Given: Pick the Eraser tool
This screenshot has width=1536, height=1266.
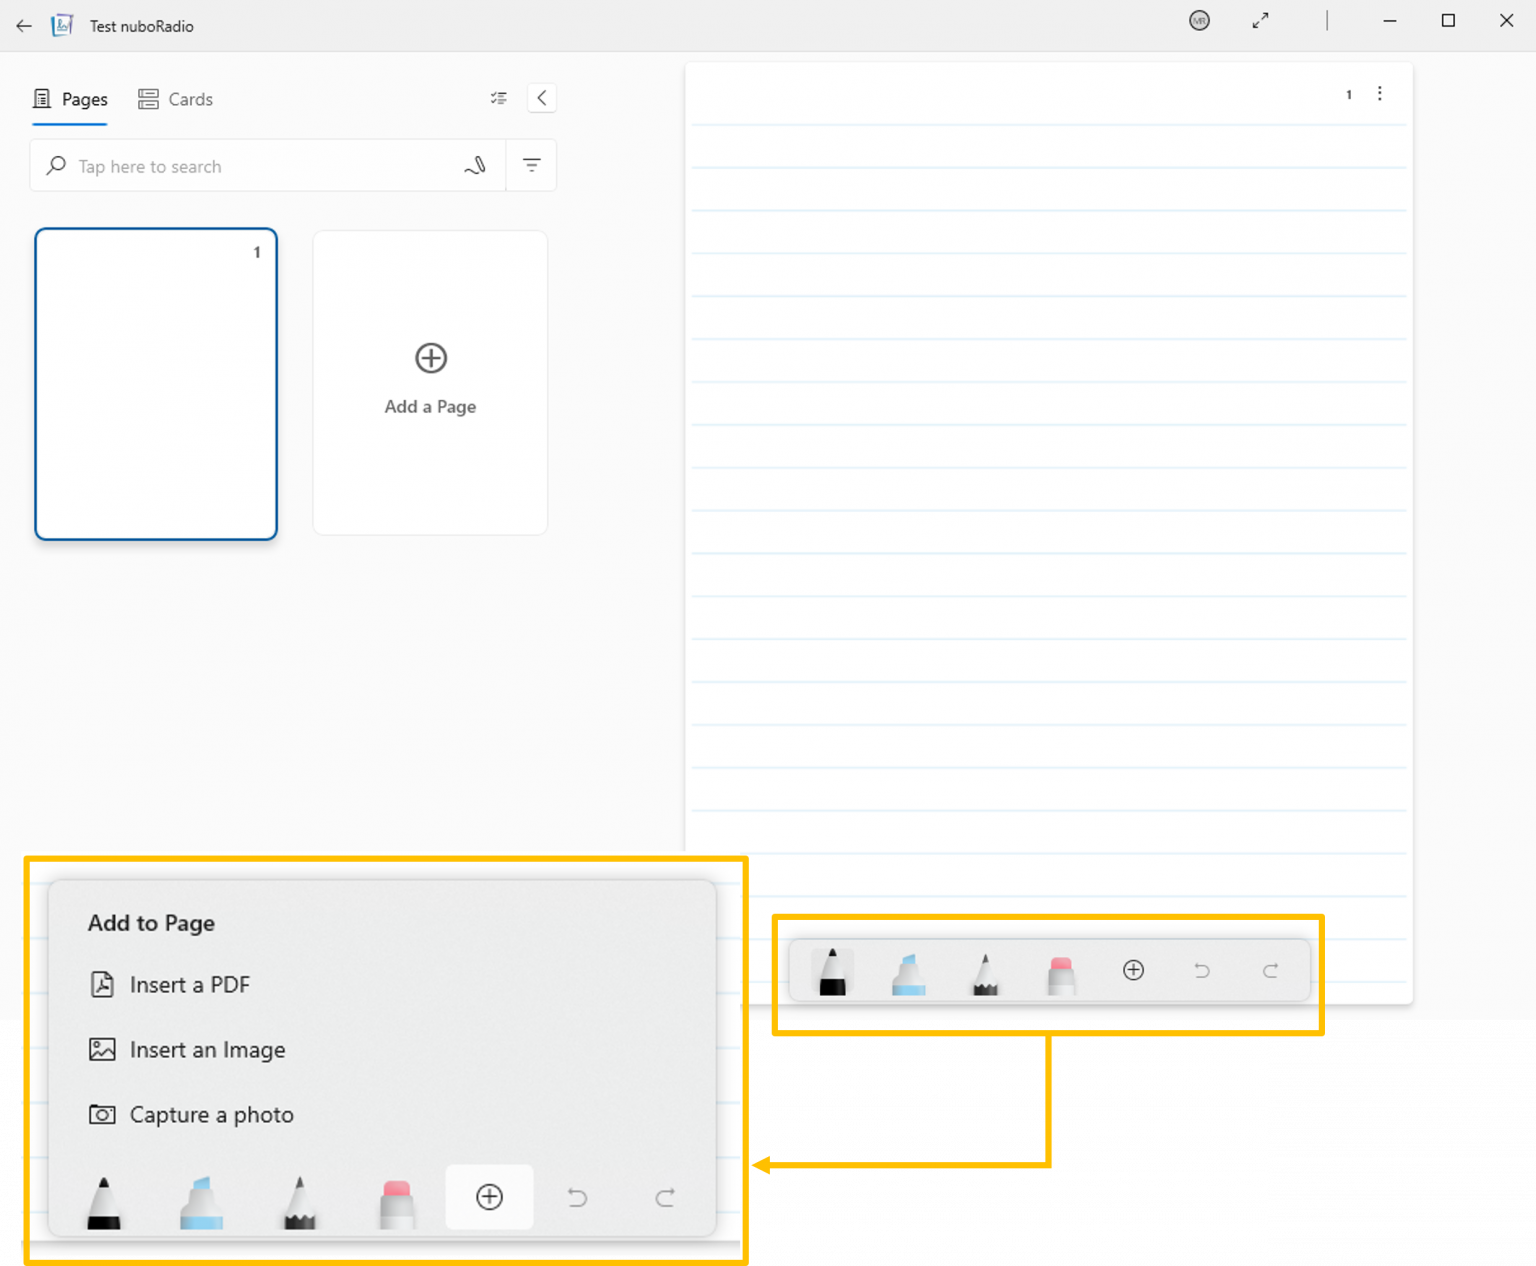Looking at the screenshot, I should (x=1060, y=970).
